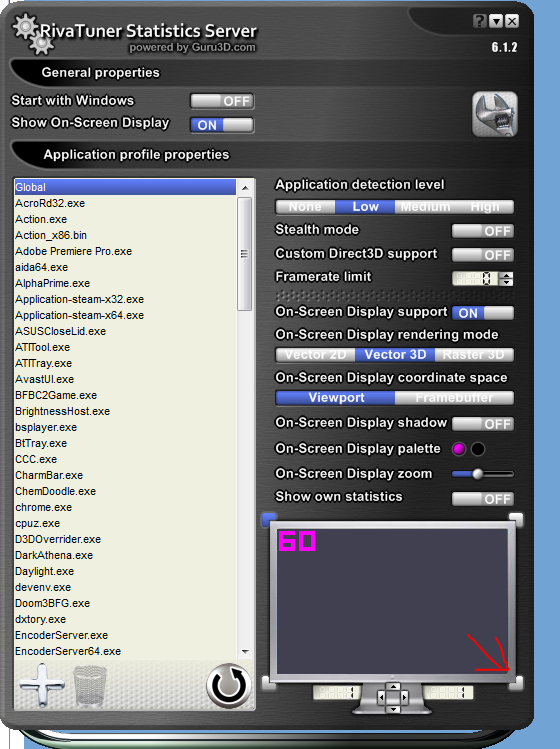Select the Global profile
Viewport: 560px width, 749px height.
click(125, 187)
